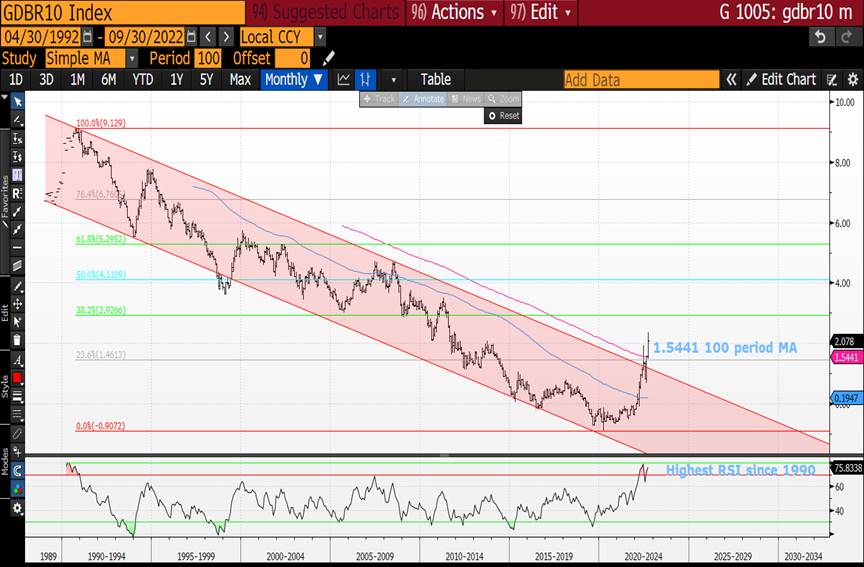The width and height of the screenshot is (864, 567).
Task: Click the undo arrow icon
Action: (x=819, y=37)
